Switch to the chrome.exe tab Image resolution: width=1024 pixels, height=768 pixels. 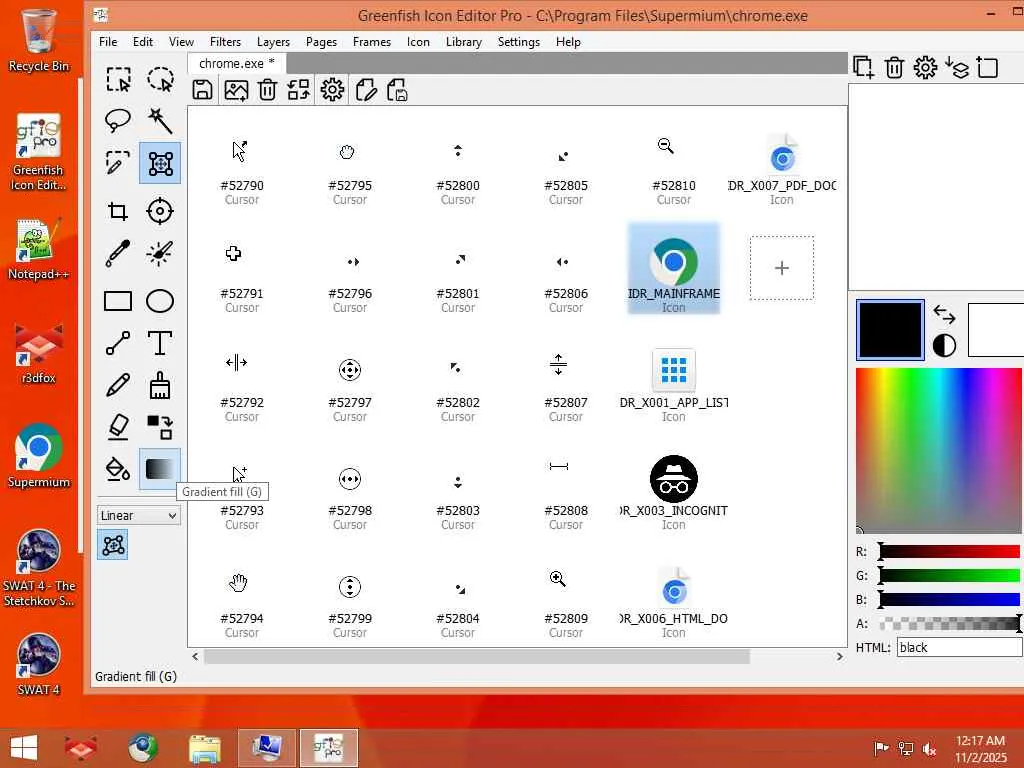236,63
